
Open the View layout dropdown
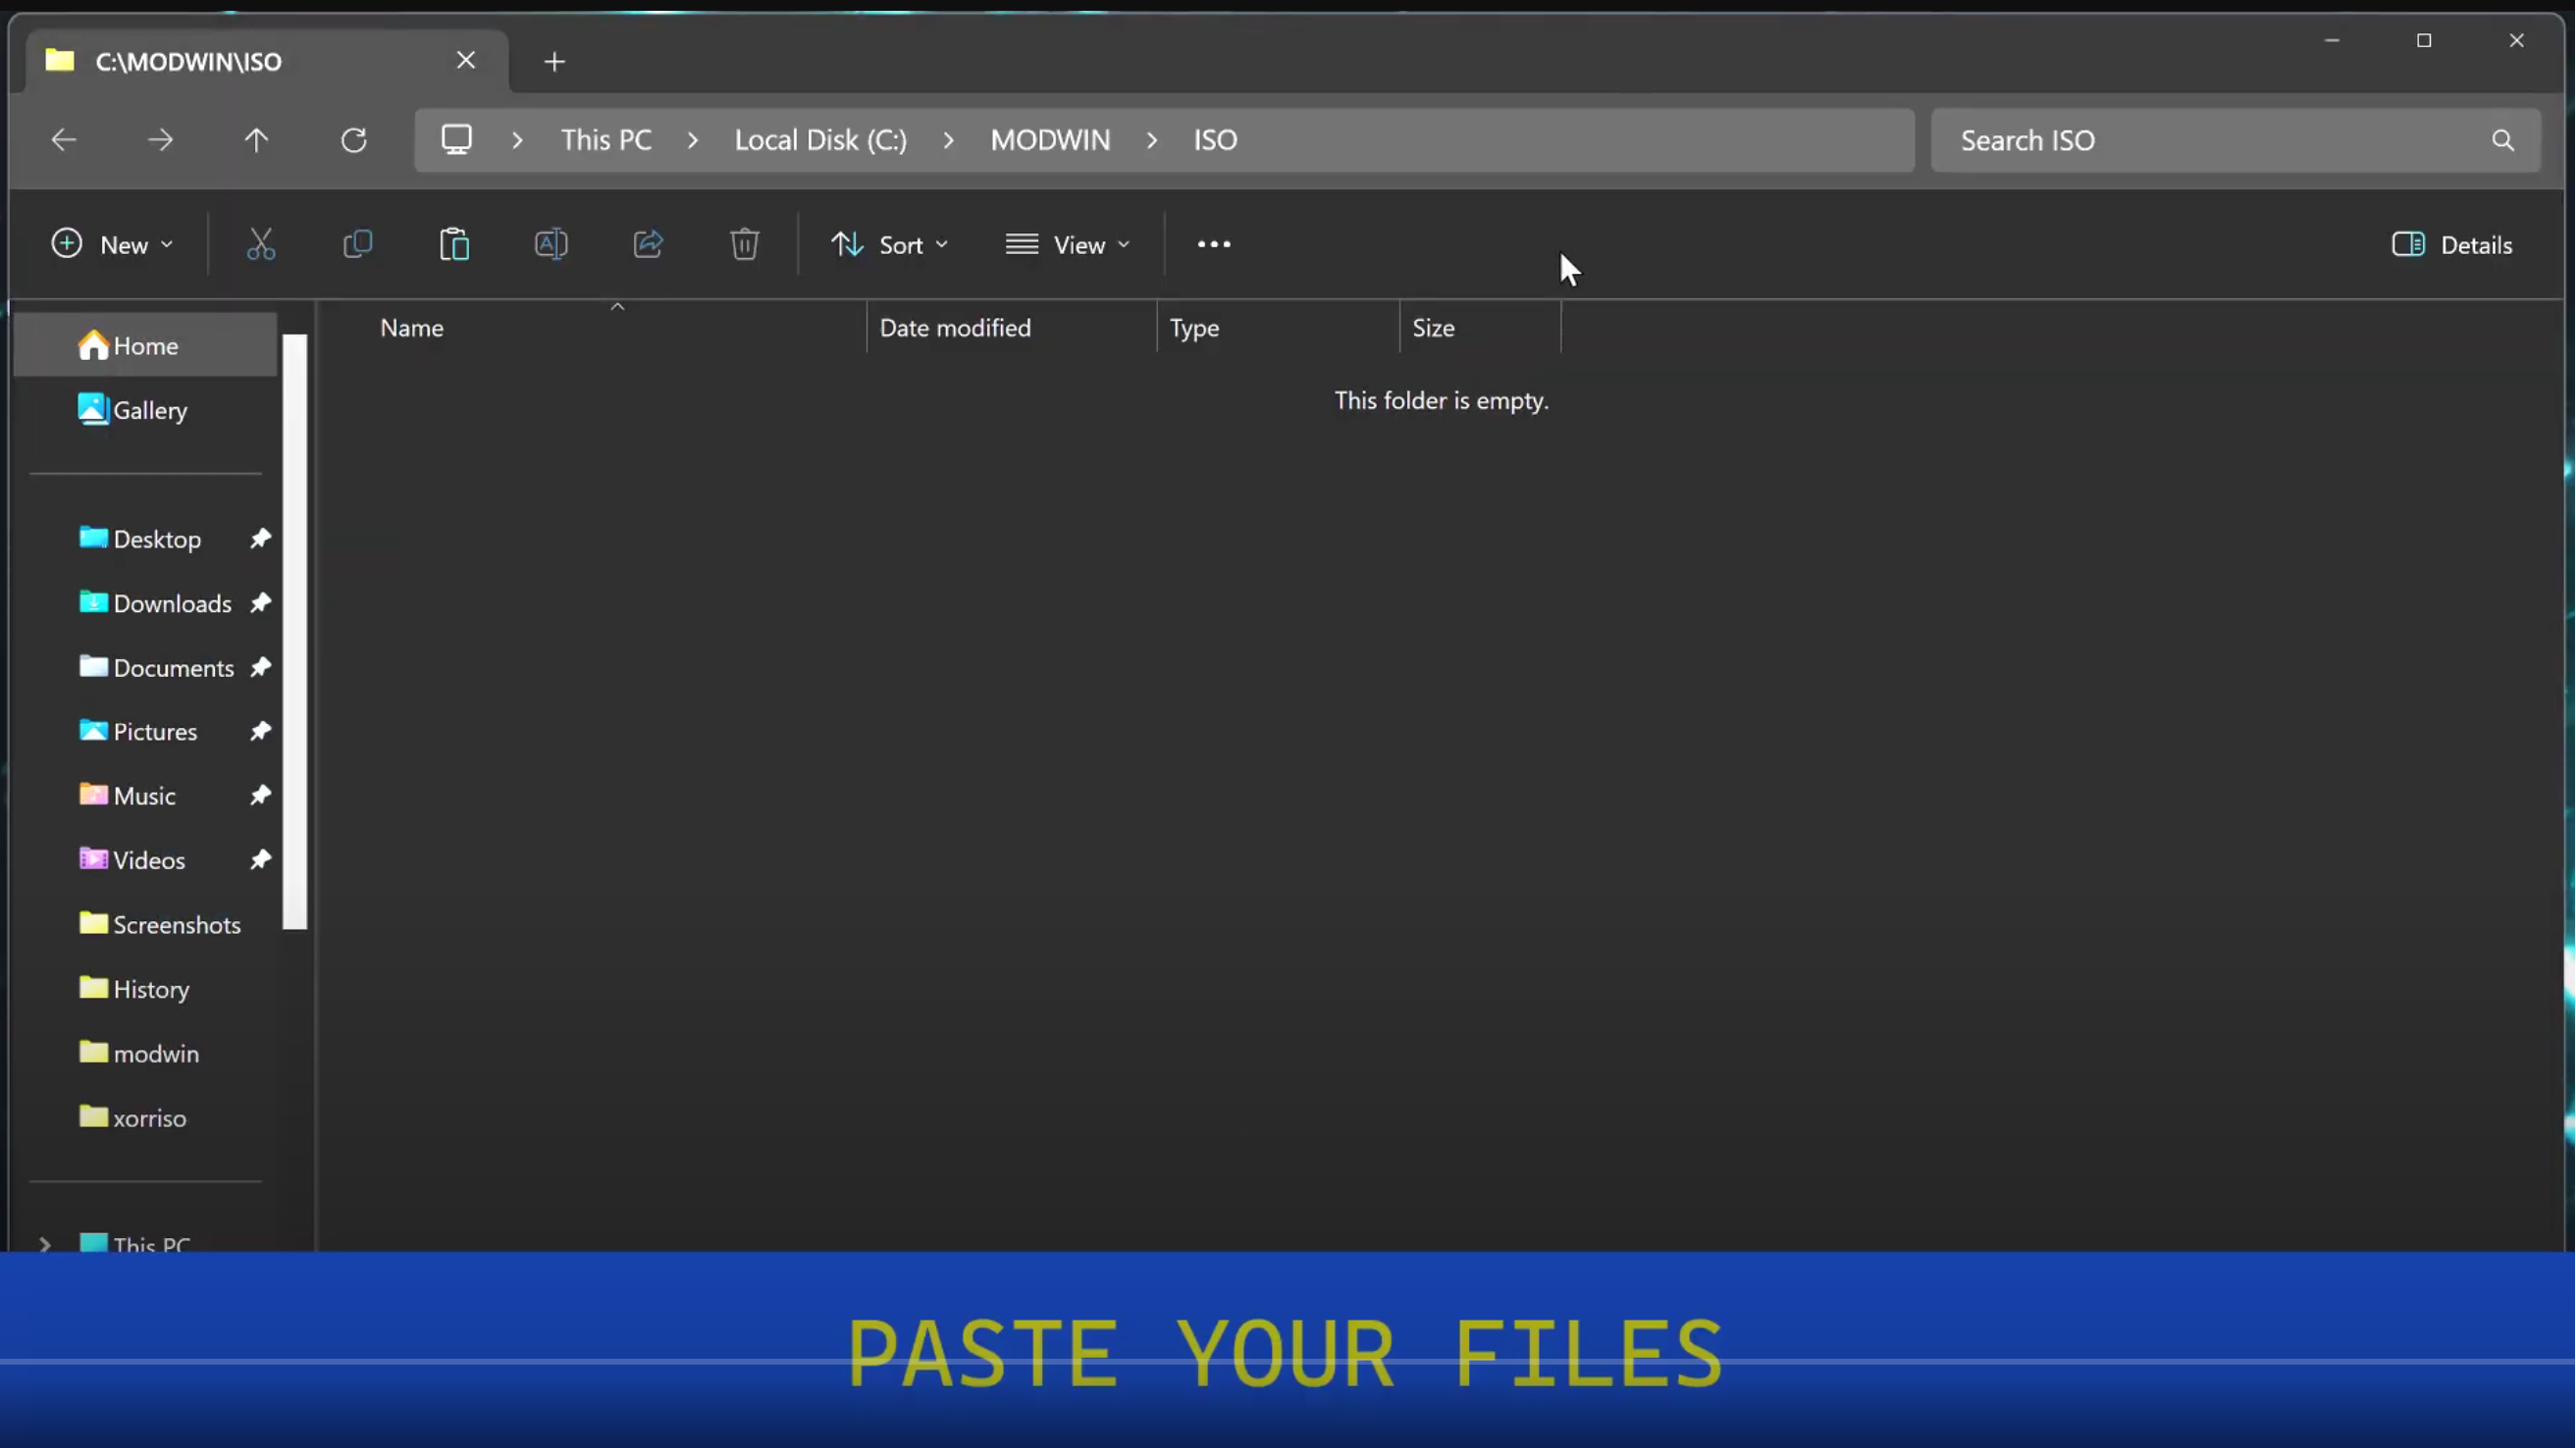coord(1068,244)
